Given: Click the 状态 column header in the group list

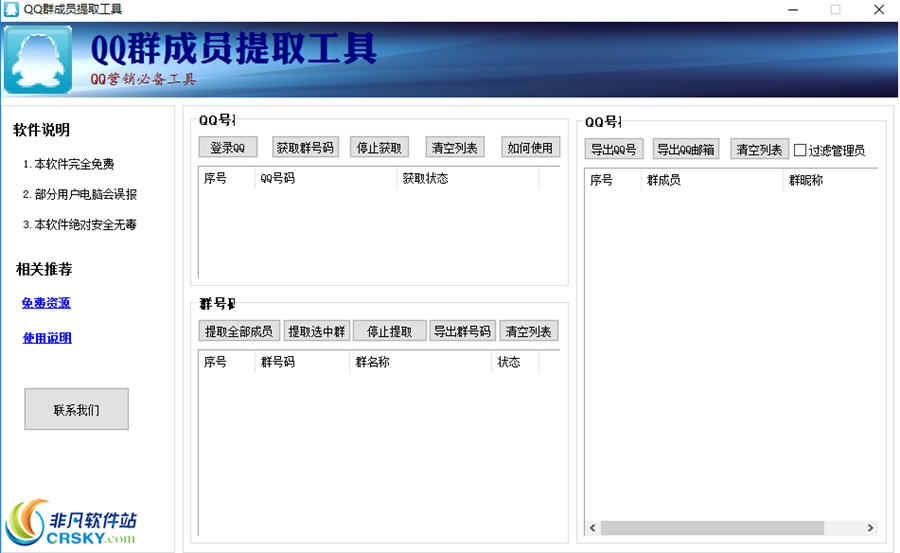Looking at the screenshot, I should coord(515,362).
